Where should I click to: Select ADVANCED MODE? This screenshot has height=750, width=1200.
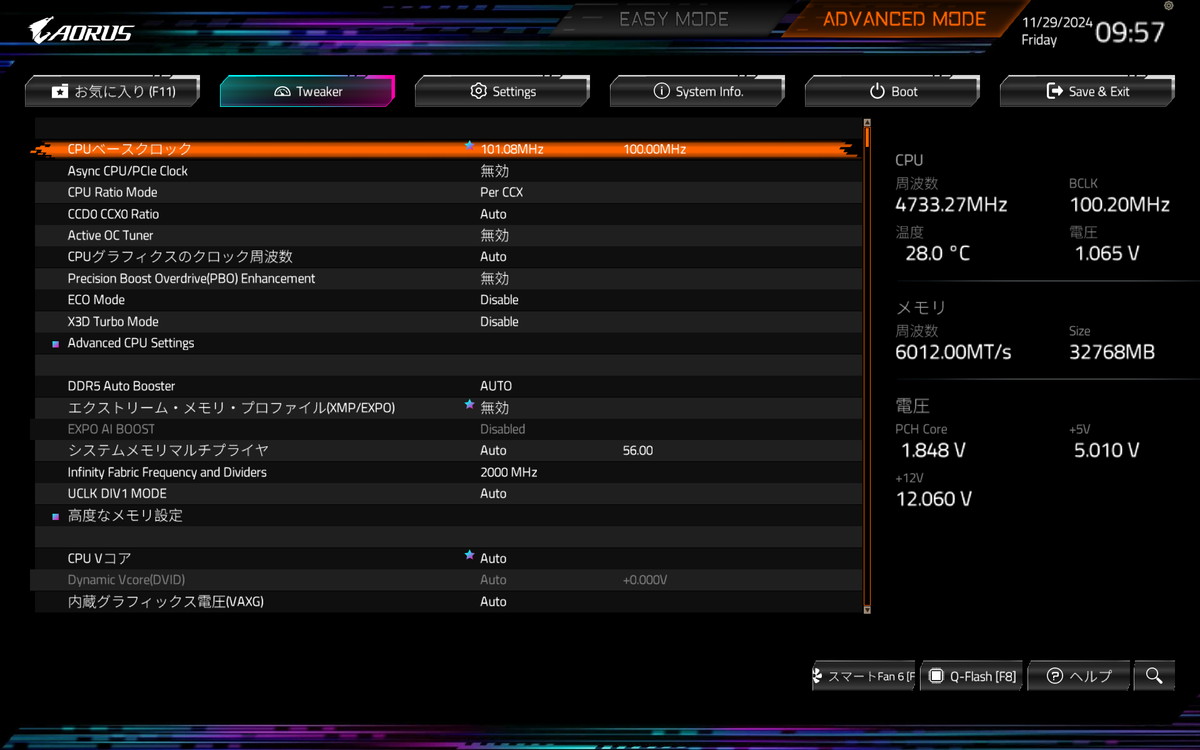[904, 19]
